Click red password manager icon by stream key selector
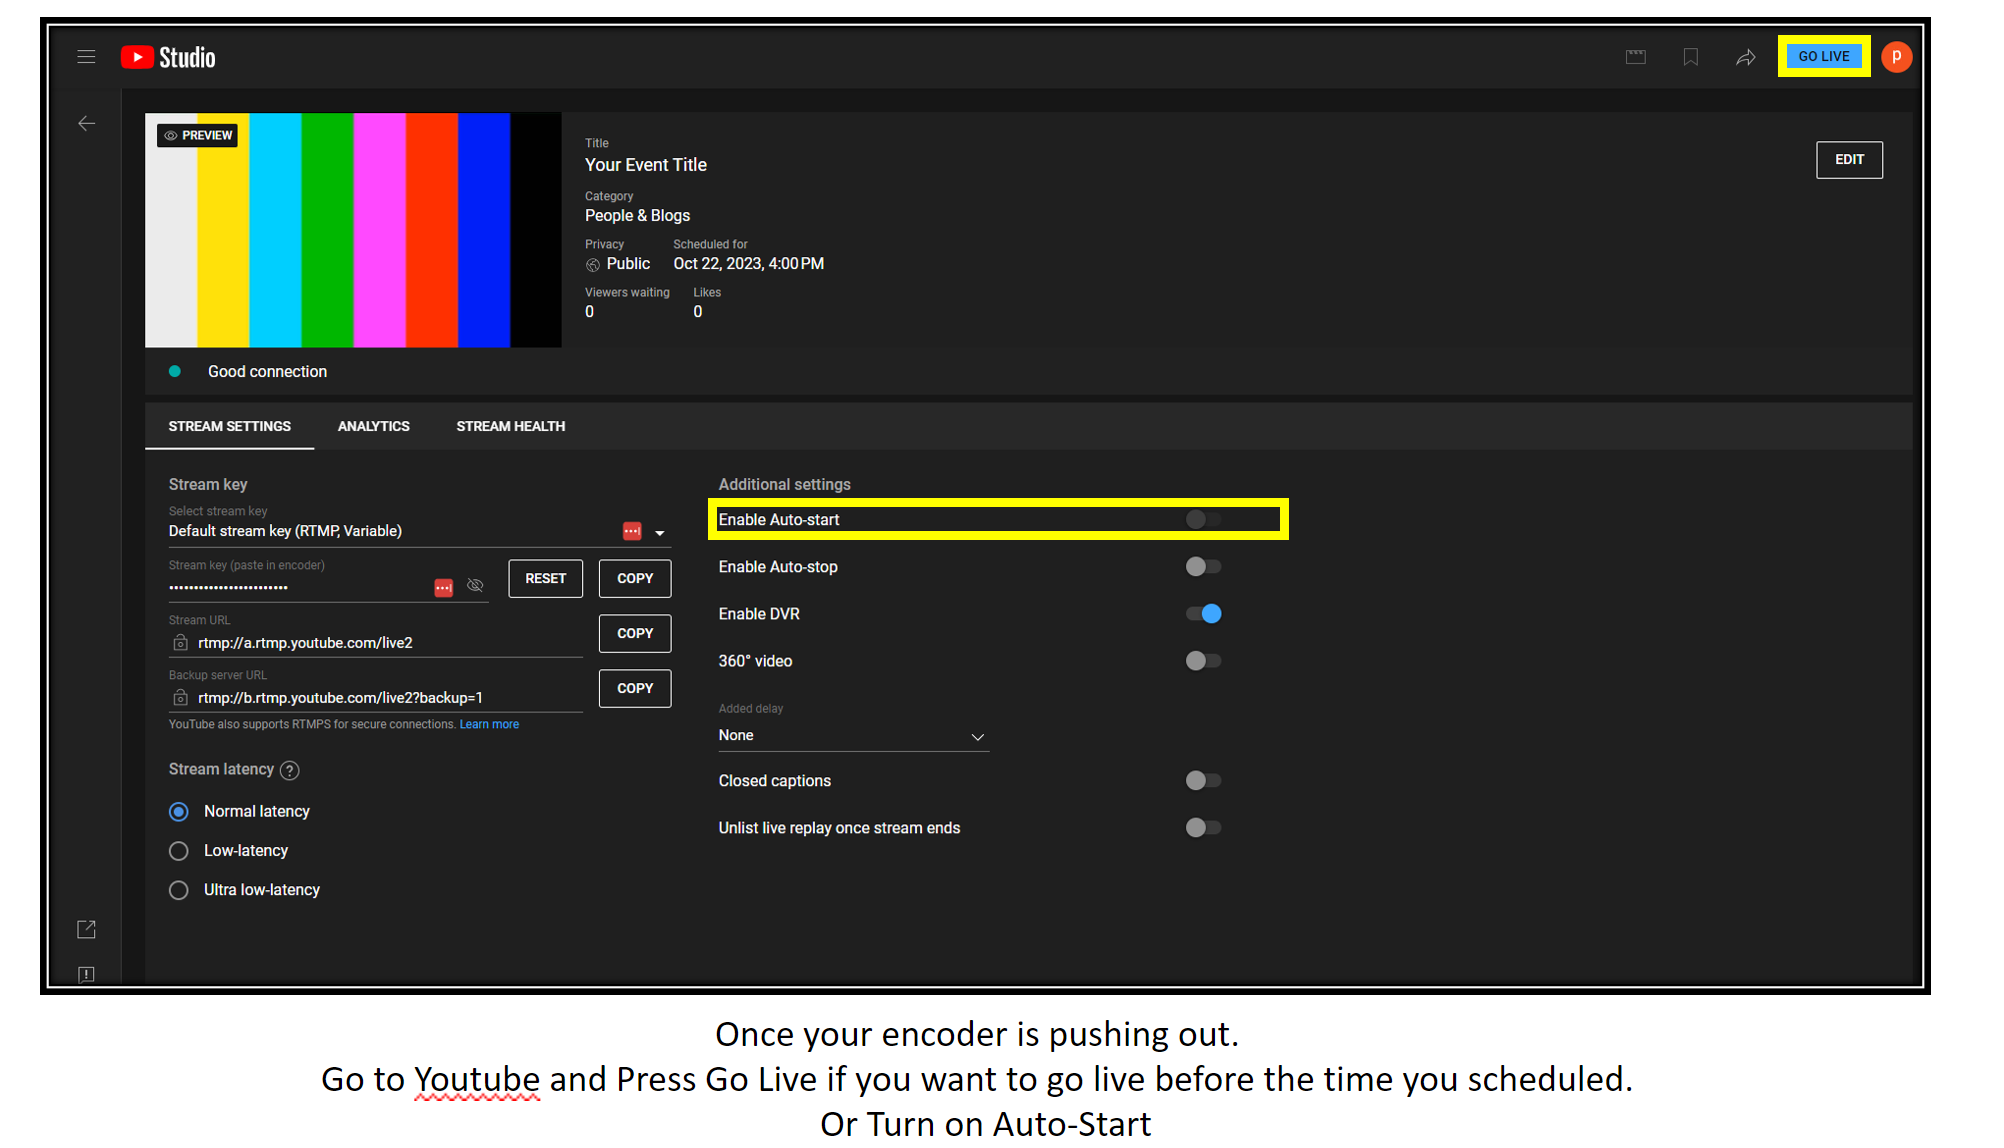 [x=632, y=531]
